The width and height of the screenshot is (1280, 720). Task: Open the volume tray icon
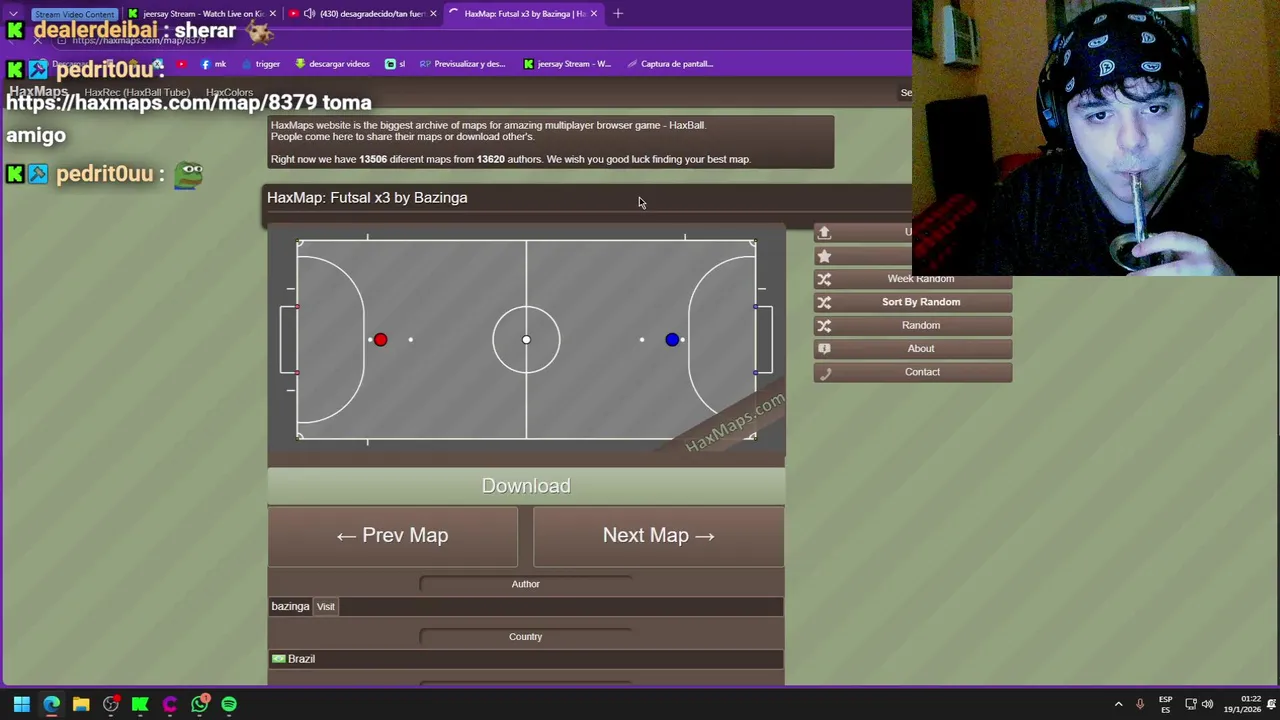[x=1207, y=704]
